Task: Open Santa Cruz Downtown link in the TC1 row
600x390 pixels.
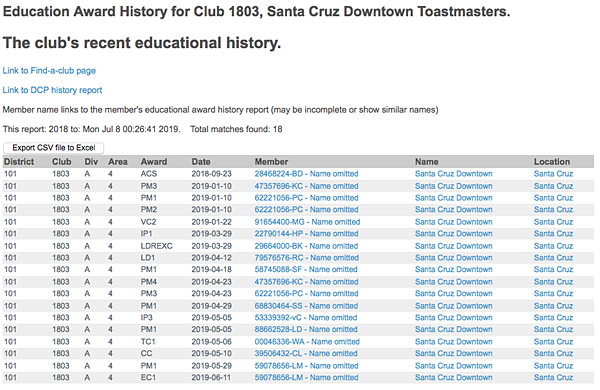Action: [x=453, y=342]
